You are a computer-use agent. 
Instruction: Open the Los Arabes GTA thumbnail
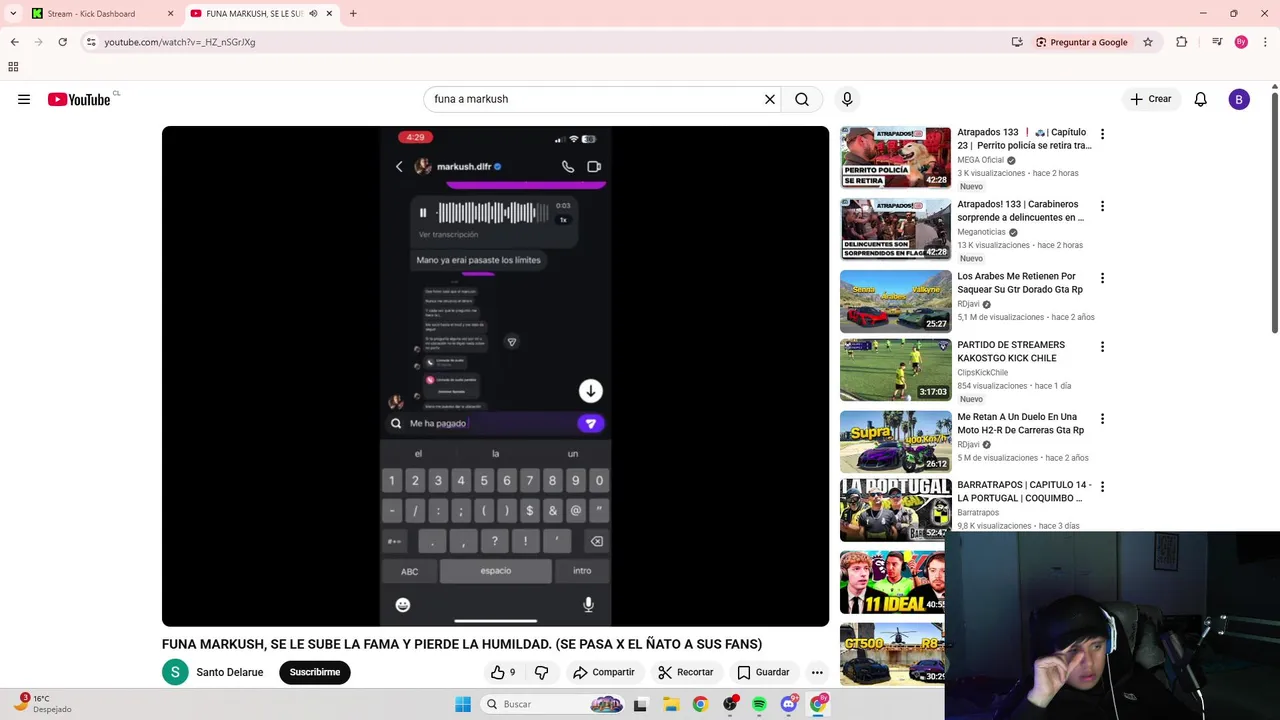click(896, 301)
